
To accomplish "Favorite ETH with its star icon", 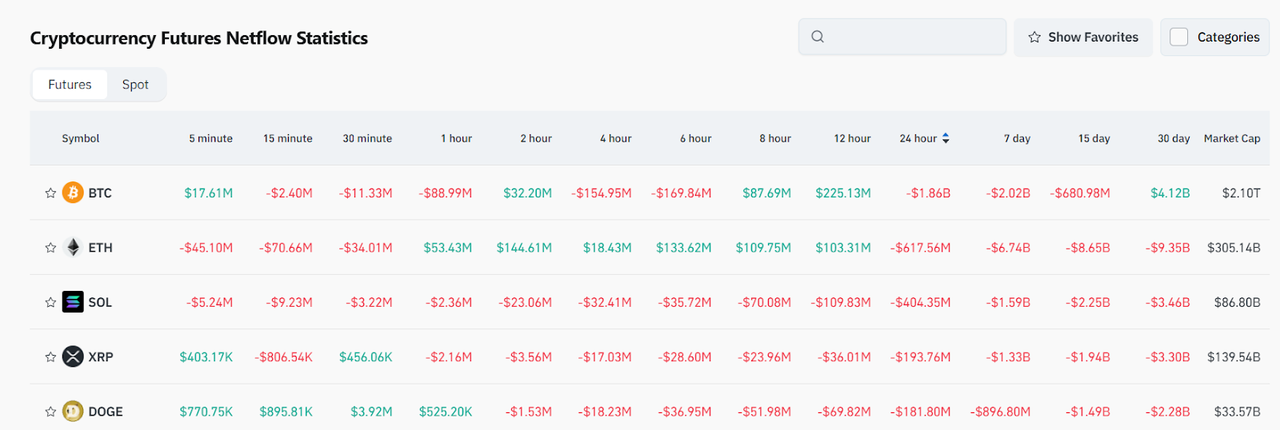I will (50, 247).
